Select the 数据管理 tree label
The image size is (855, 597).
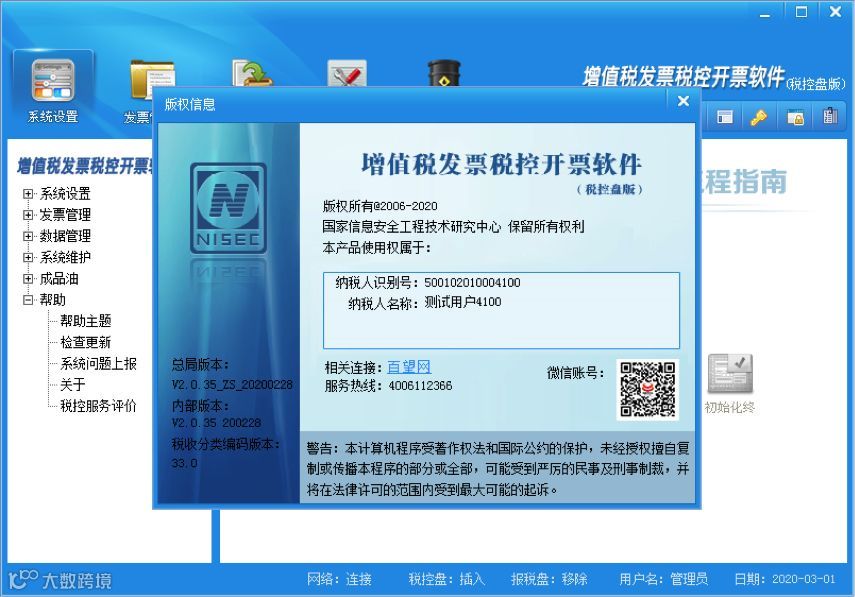pyautogui.click(x=65, y=236)
